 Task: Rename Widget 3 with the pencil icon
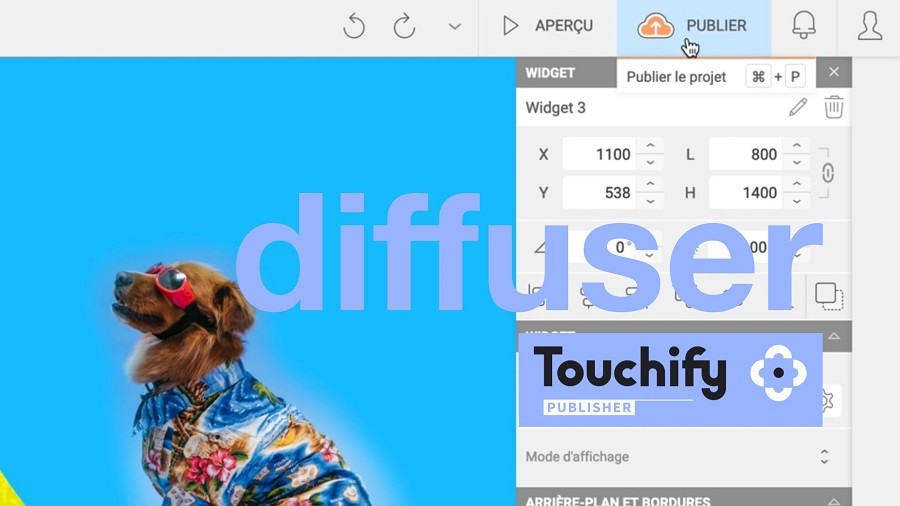pos(798,107)
